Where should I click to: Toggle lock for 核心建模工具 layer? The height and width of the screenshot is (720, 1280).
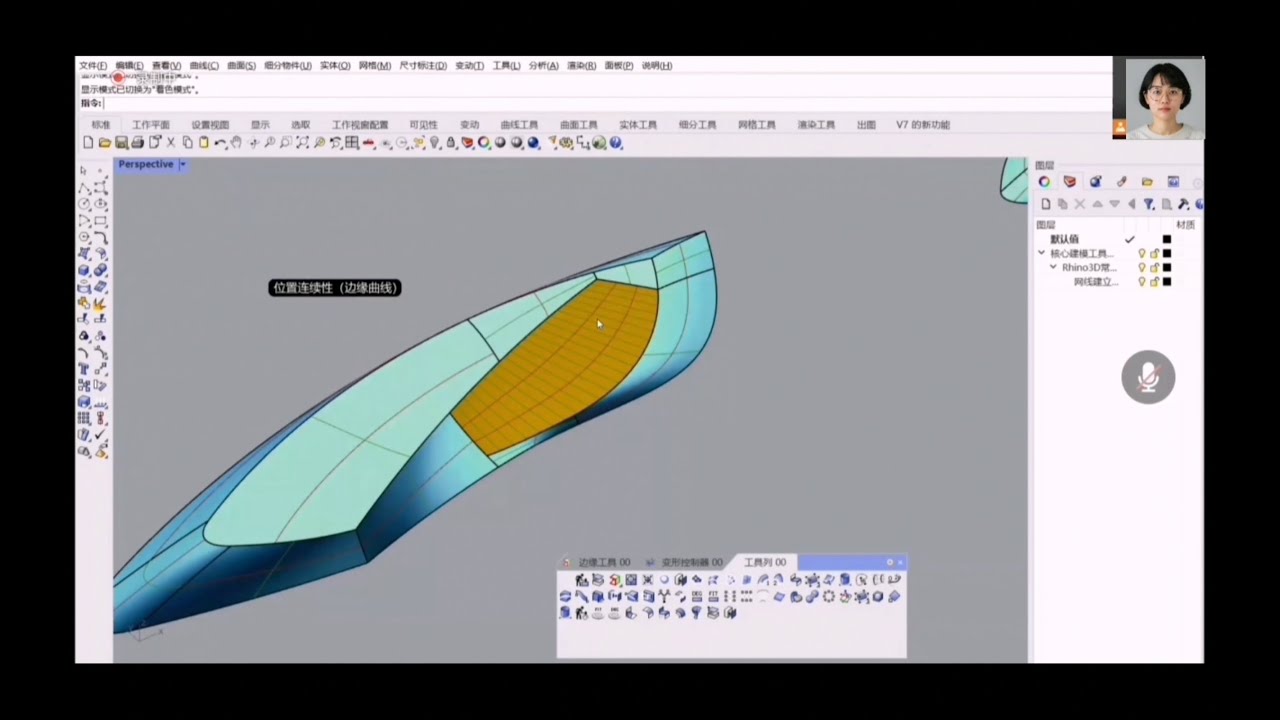(x=1154, y=254)
